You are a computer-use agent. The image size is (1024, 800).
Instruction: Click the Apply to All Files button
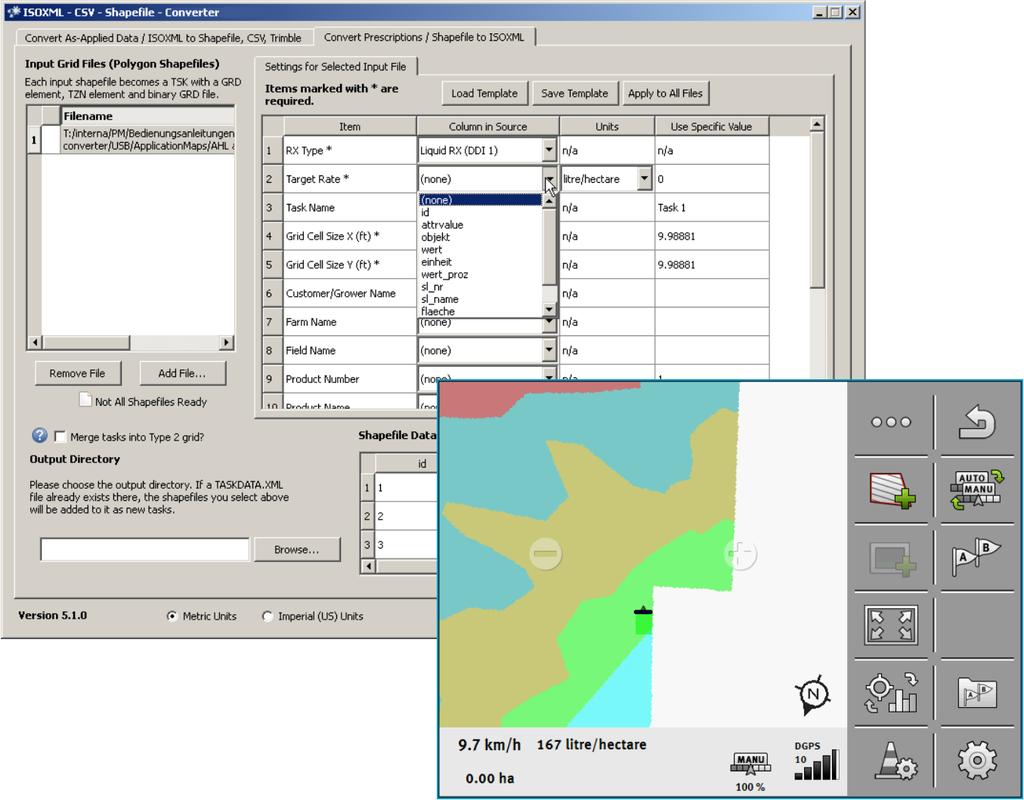665,93
